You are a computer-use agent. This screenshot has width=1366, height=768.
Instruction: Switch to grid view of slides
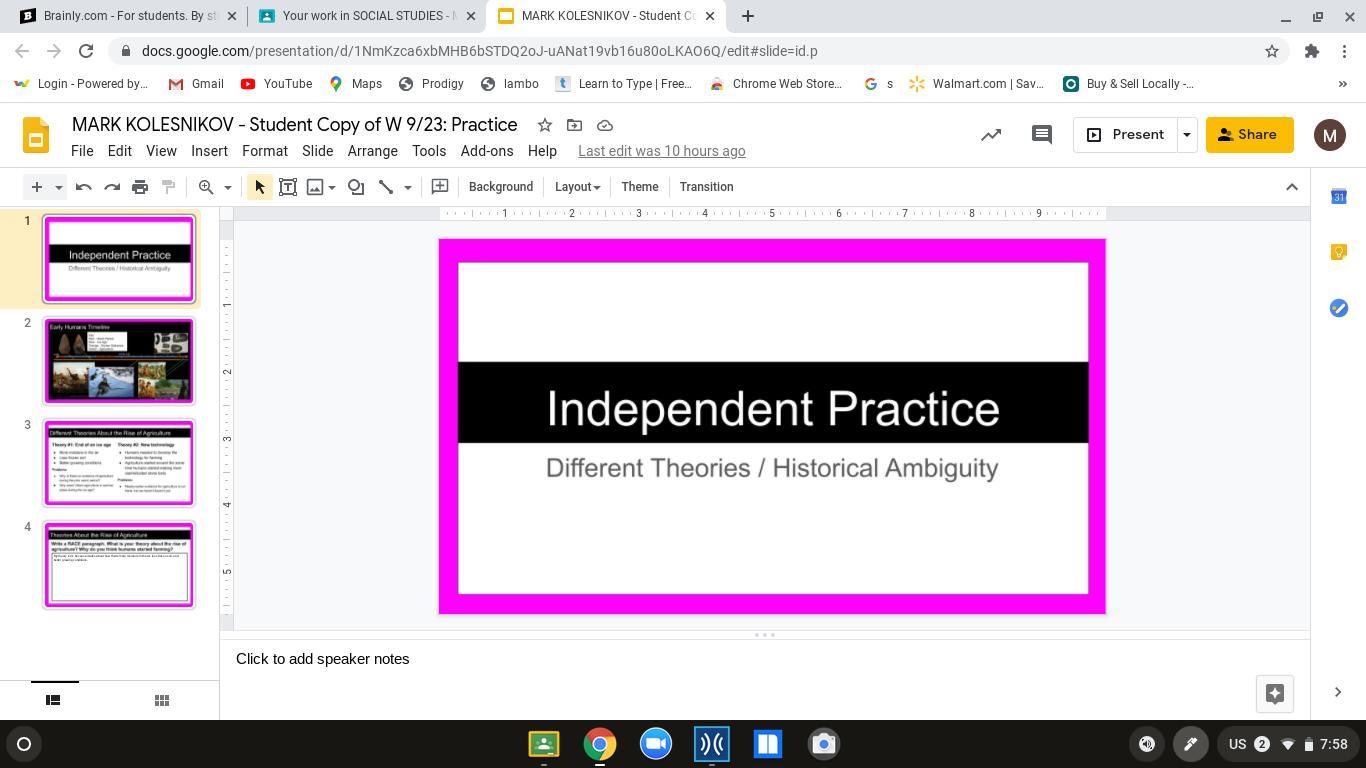pos(161,700)
